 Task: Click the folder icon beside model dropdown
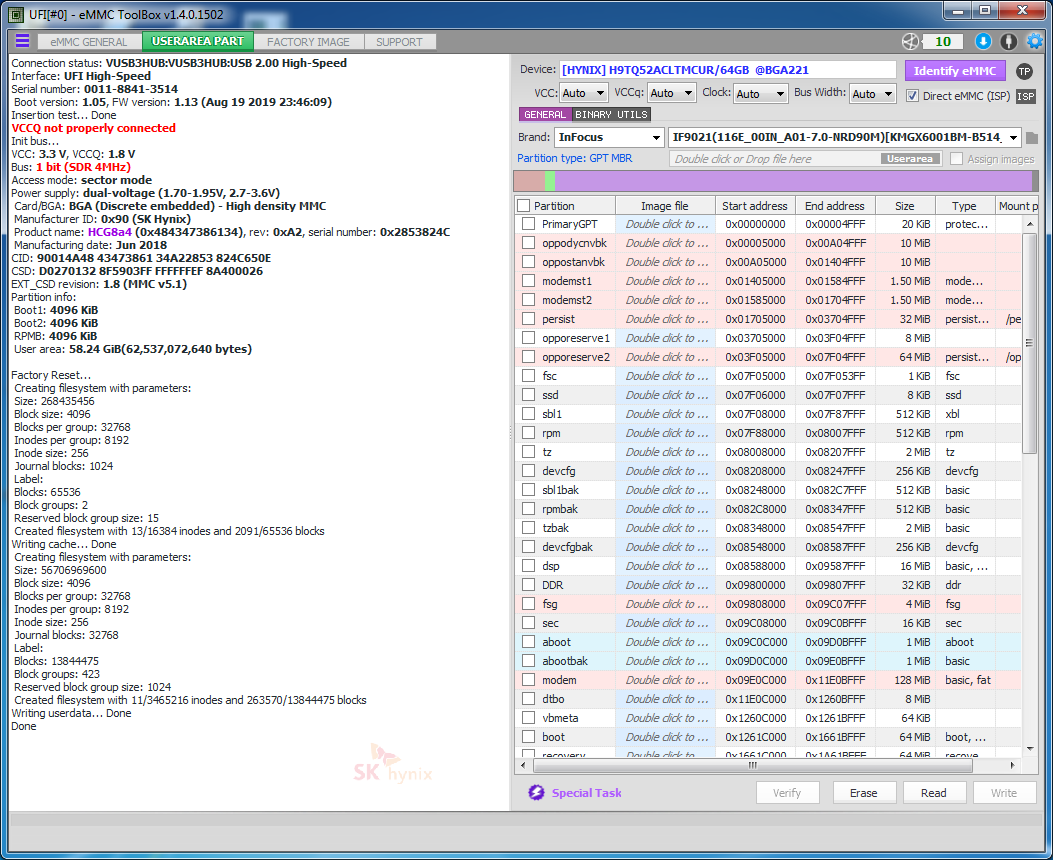1032,138
